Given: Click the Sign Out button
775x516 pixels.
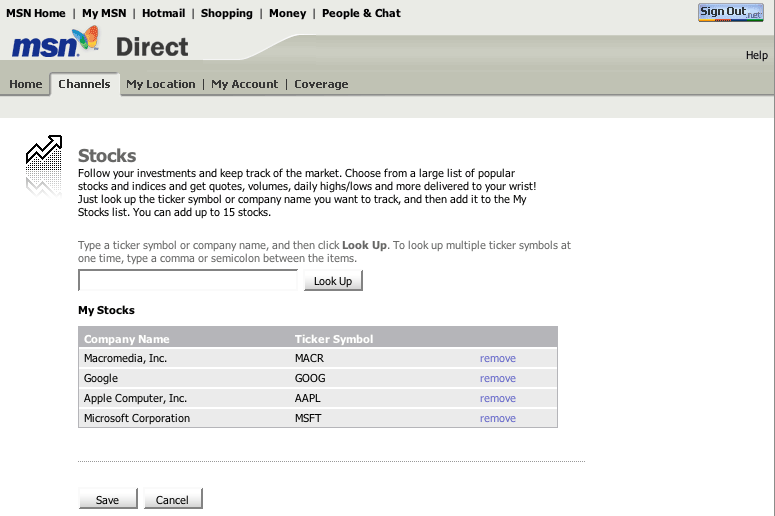Looking at the screenshot, I should [731, 12].
